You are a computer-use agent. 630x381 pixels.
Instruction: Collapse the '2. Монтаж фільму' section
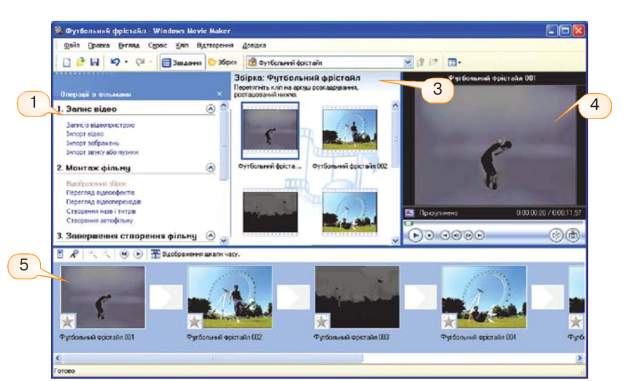pos(211,168)
